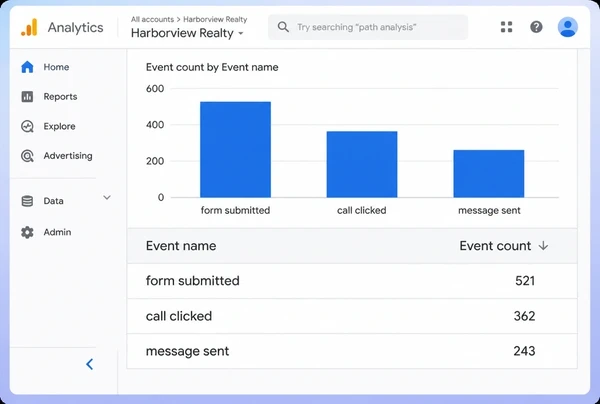Open the help question-mark icon
Image resolution: width=600 pixels, height=404 pixels.
tap(536, 27)
